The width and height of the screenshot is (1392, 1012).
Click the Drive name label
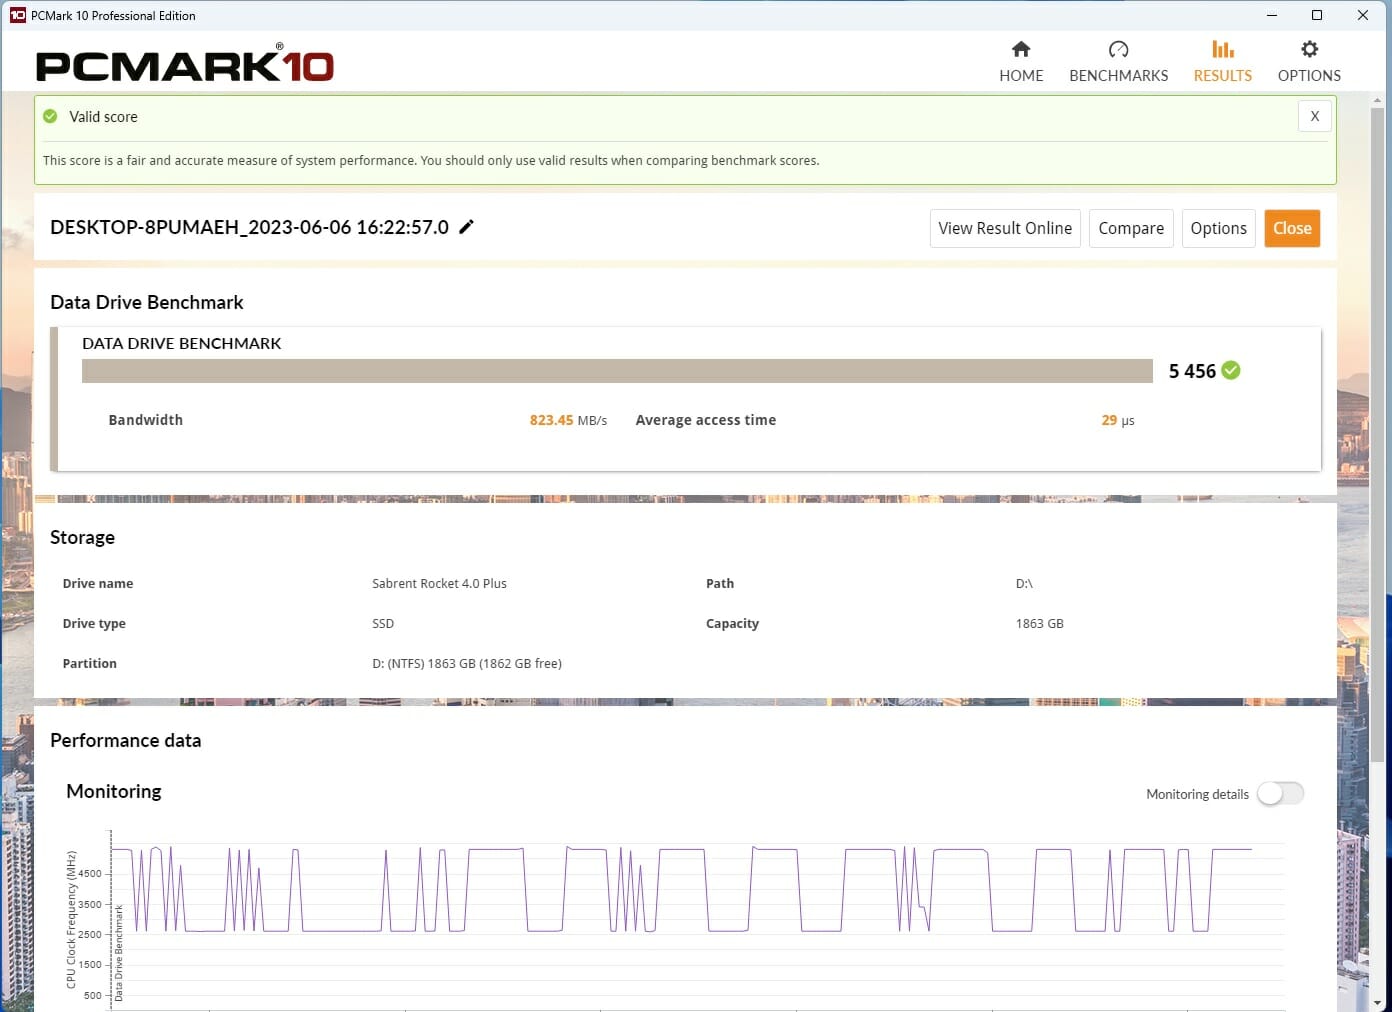[x=97, y=584]
